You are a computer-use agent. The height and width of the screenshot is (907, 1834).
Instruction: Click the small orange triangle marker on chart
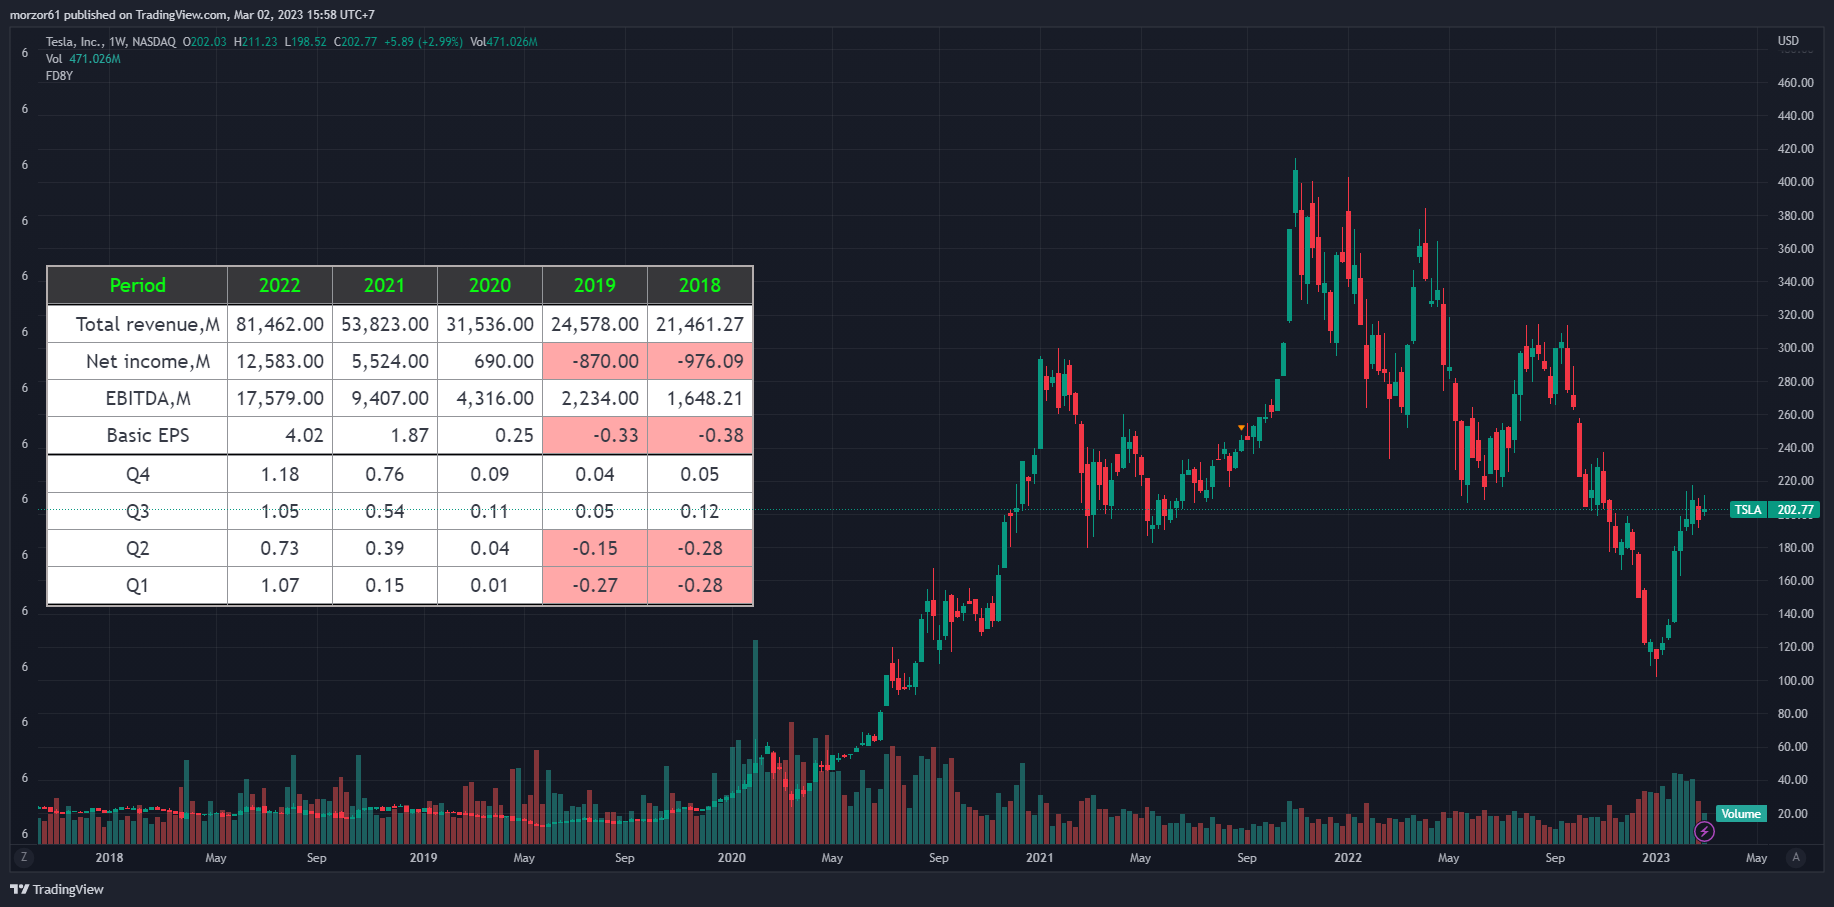1241,428
